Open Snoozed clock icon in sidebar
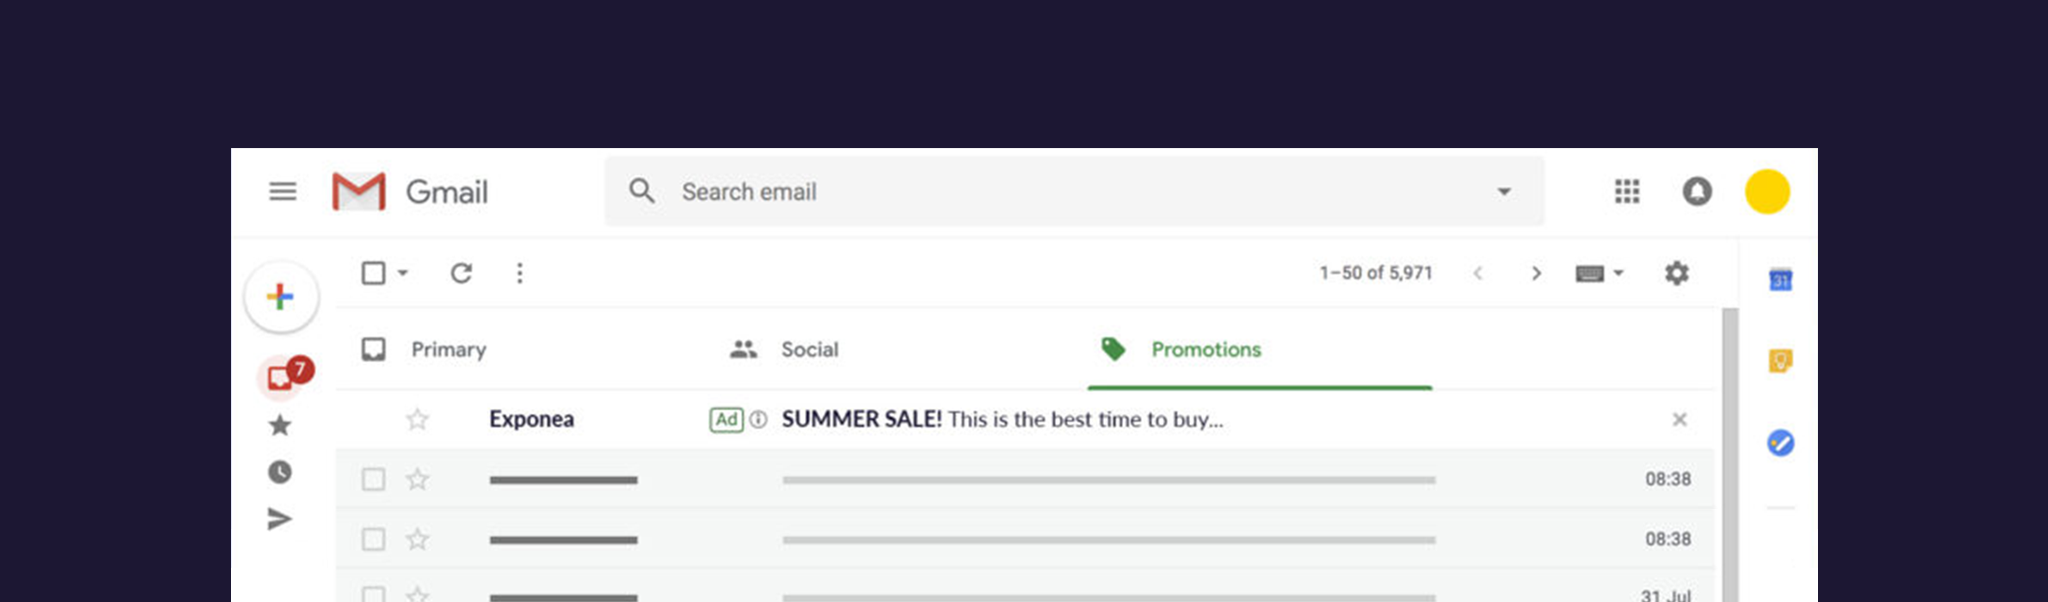The height and width of the screenshot is (602, 2048). [280, 472]
